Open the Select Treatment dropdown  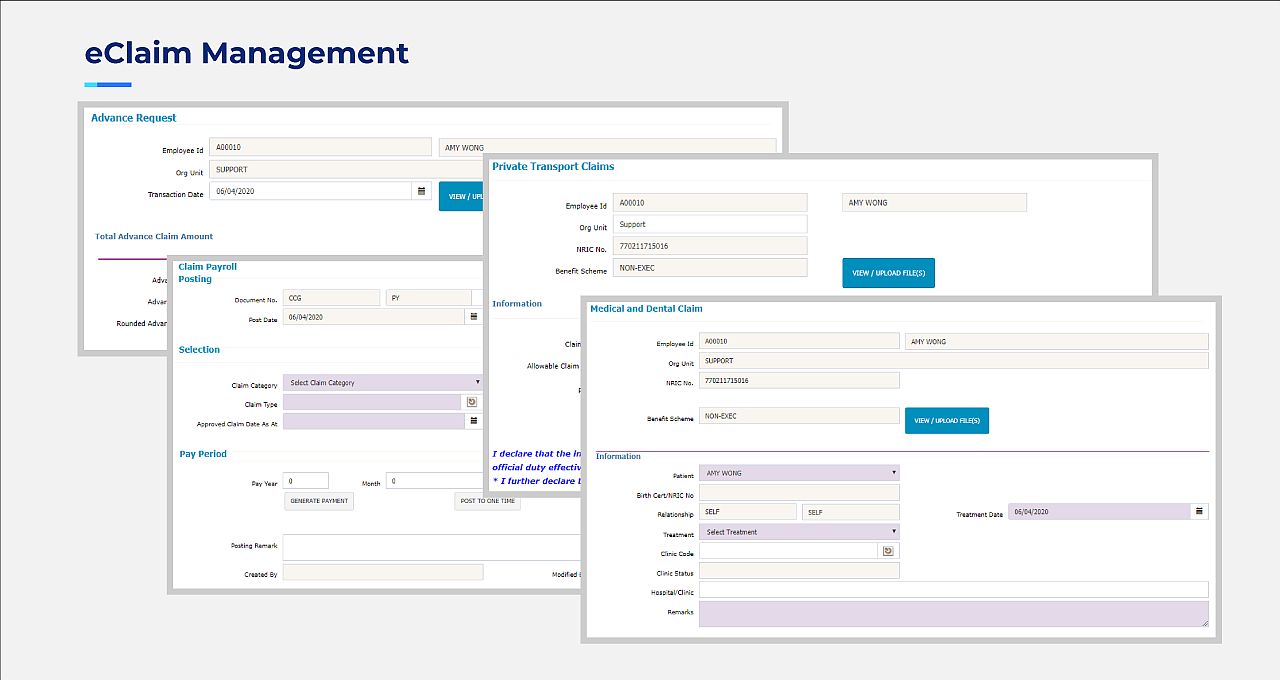pyautogui.click(x=798, y=532)
